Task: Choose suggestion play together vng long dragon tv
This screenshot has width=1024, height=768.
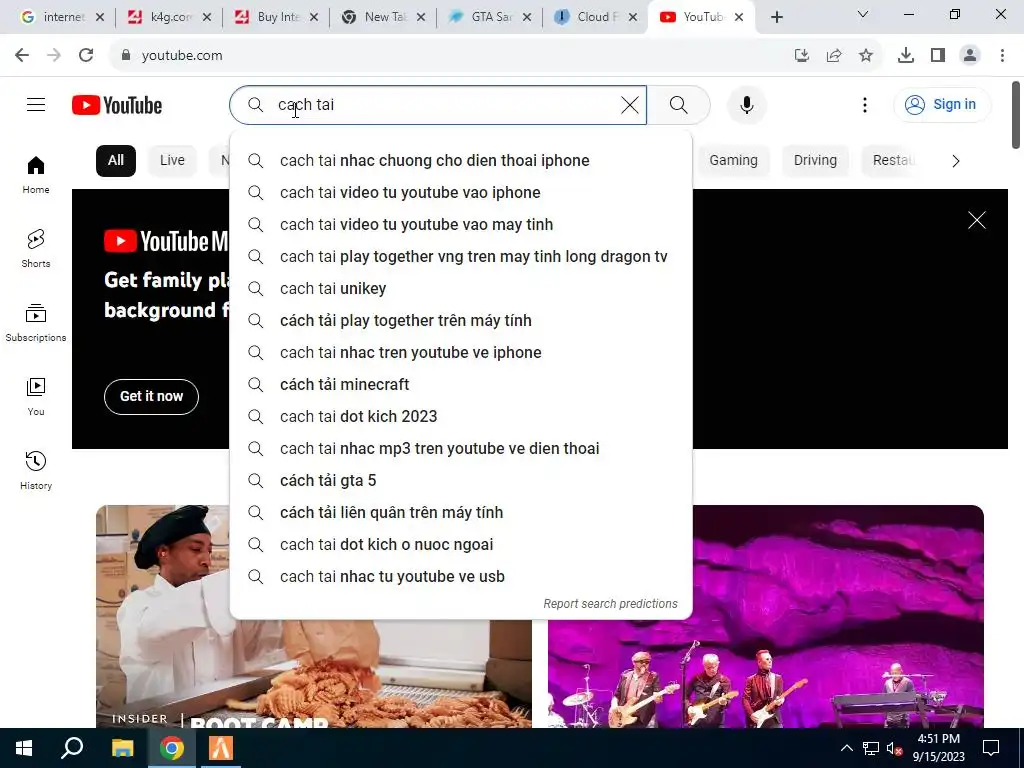Action: pos(461,257)
